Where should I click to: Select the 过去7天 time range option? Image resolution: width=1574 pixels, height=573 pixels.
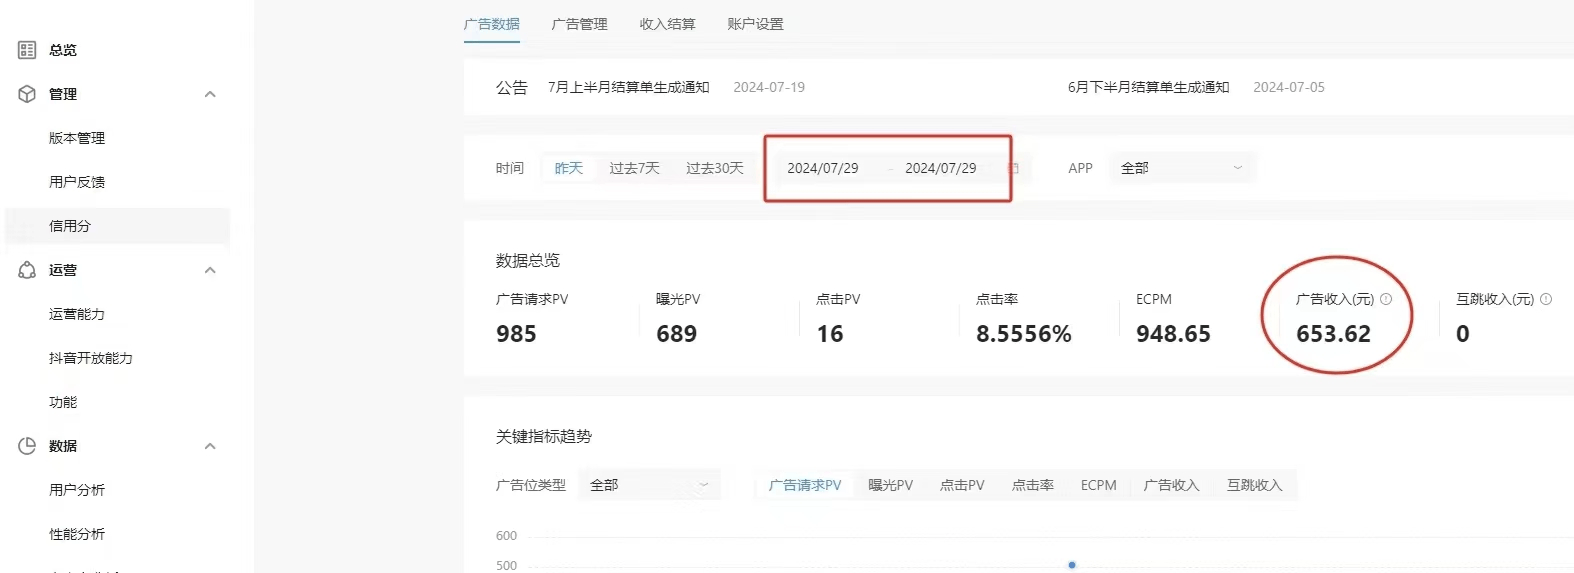coord(634,168)
